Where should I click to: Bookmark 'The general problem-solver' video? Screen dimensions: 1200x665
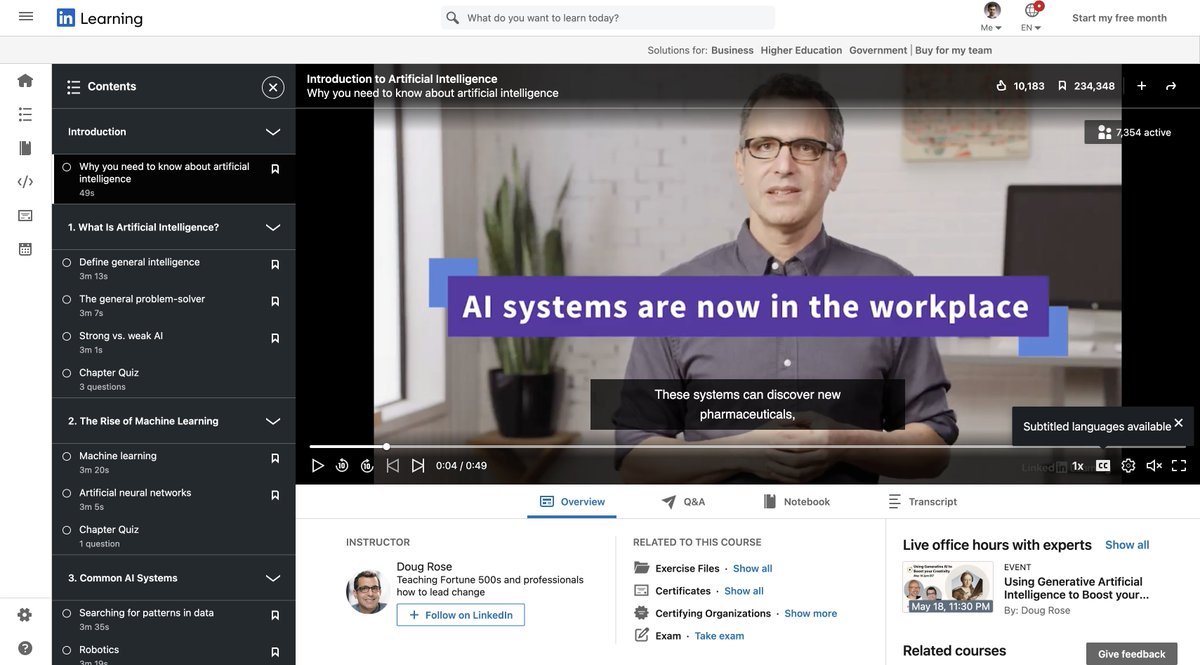275,301
